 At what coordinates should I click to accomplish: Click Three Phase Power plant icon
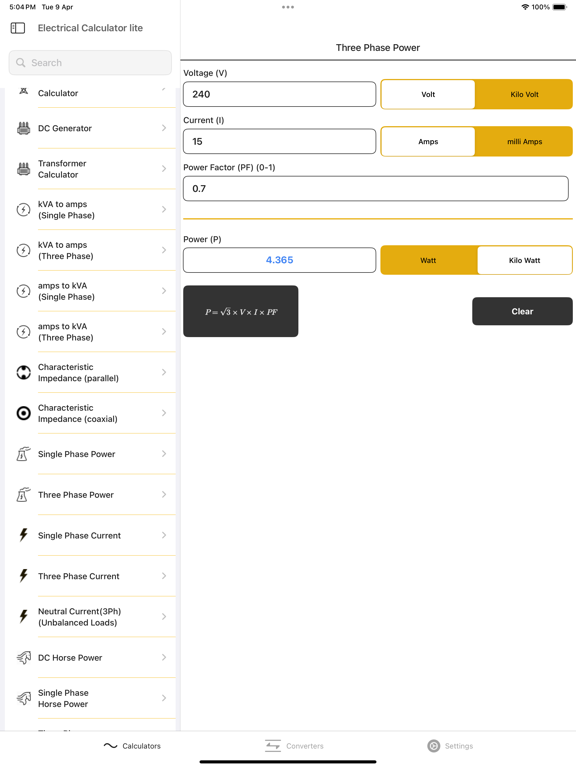point(24,495)
